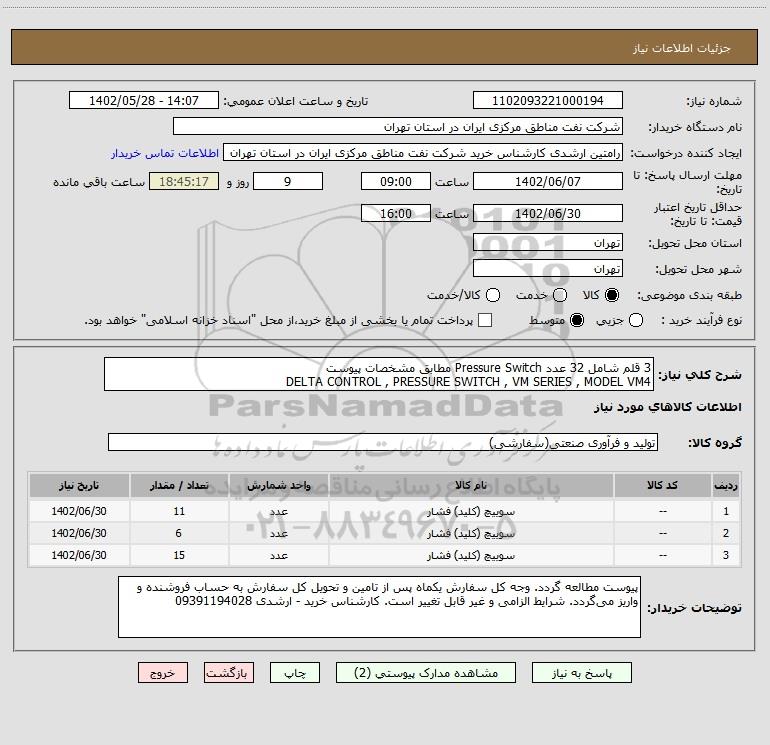Viewport: 770px width, 745px height.
Task: Click the خروج exit button
Action: tap(163, 672)
